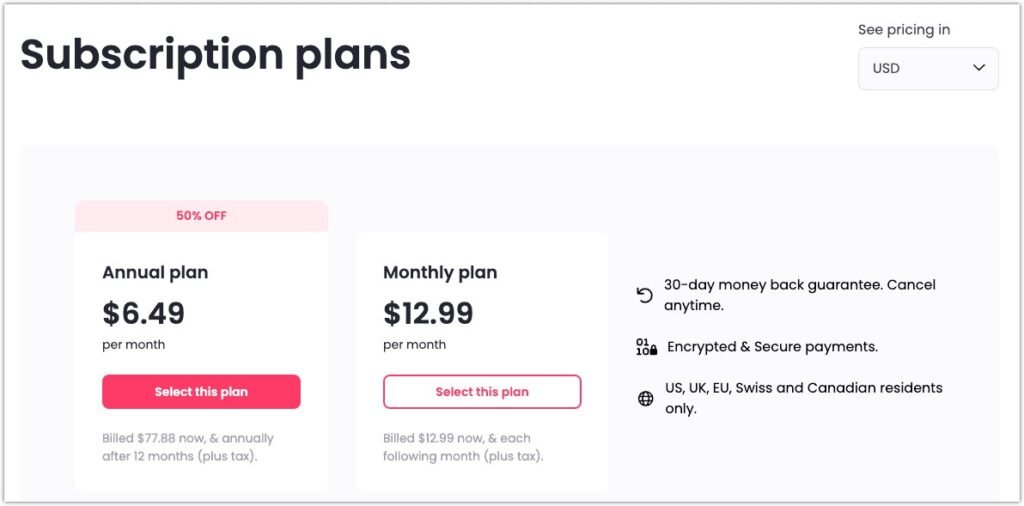This screenshot has height=506, width=1024.
Task: Select the Annual plan button
Action: tap(201, 392)
